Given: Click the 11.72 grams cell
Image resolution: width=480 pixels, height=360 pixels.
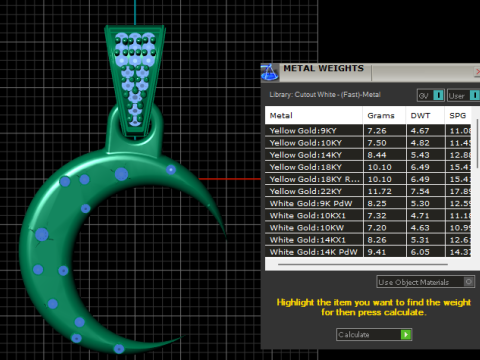Looking at the screenshot, I should click(x=384, y=191).
